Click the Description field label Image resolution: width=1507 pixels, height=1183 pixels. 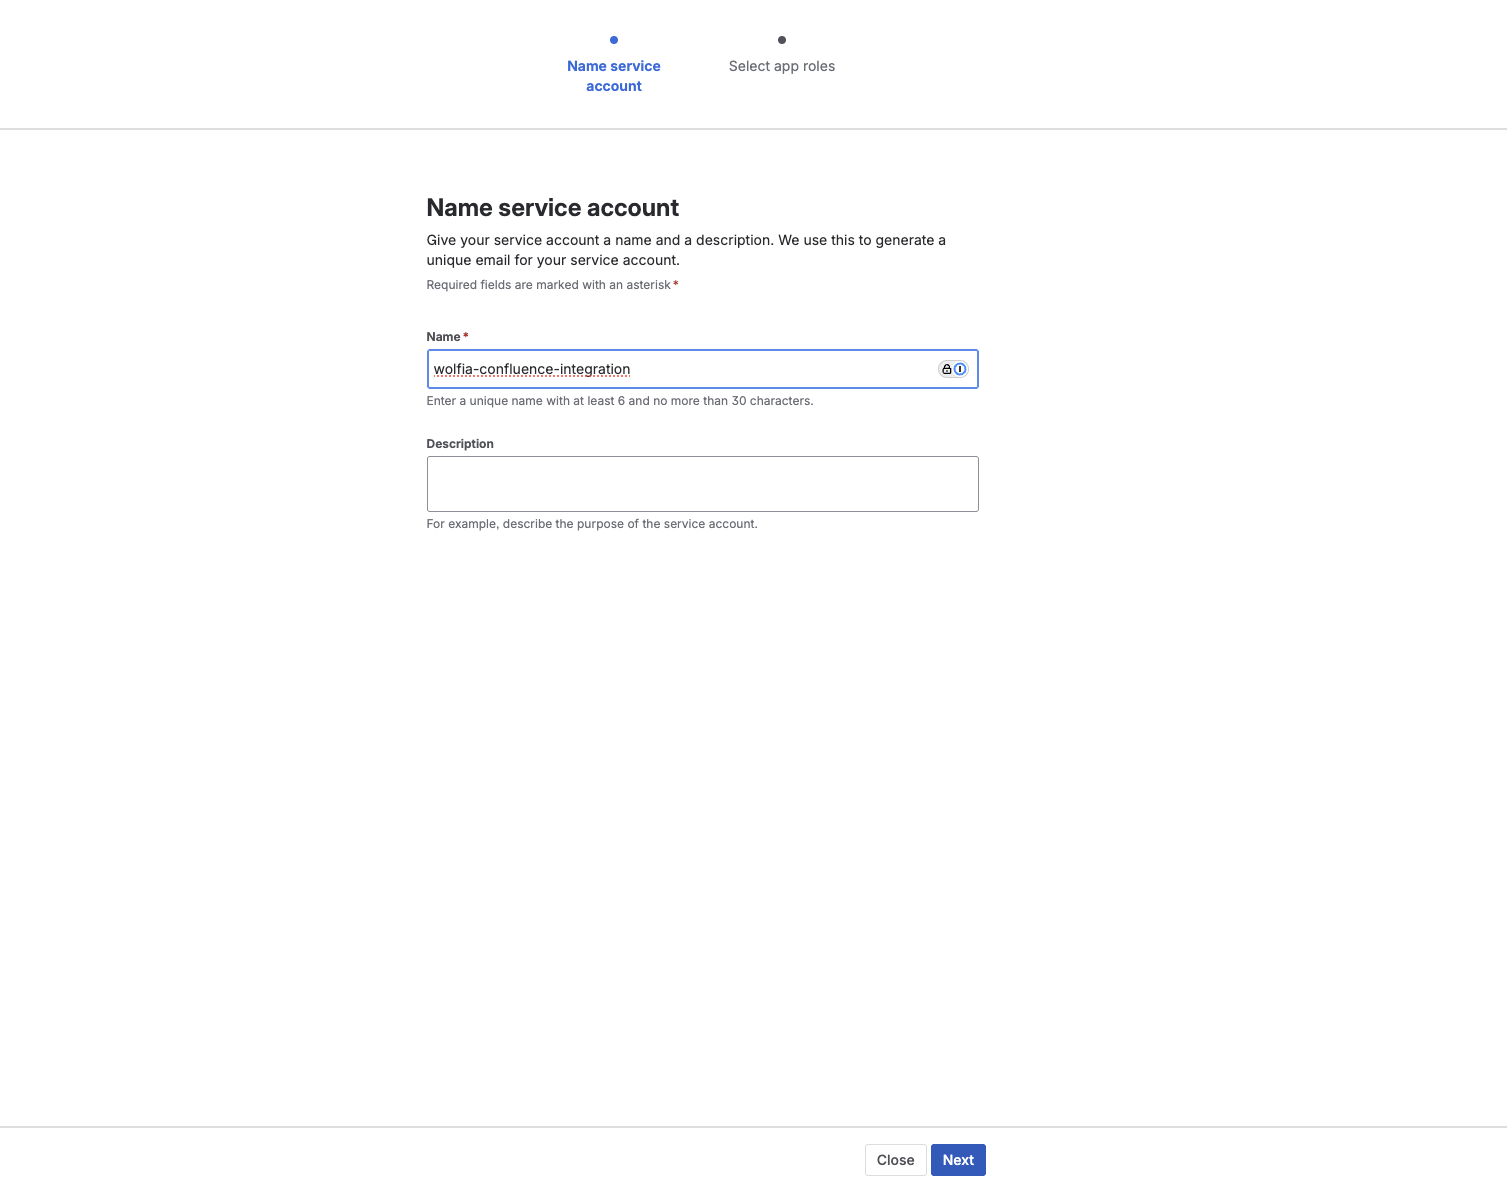click(x=460, y=443)
